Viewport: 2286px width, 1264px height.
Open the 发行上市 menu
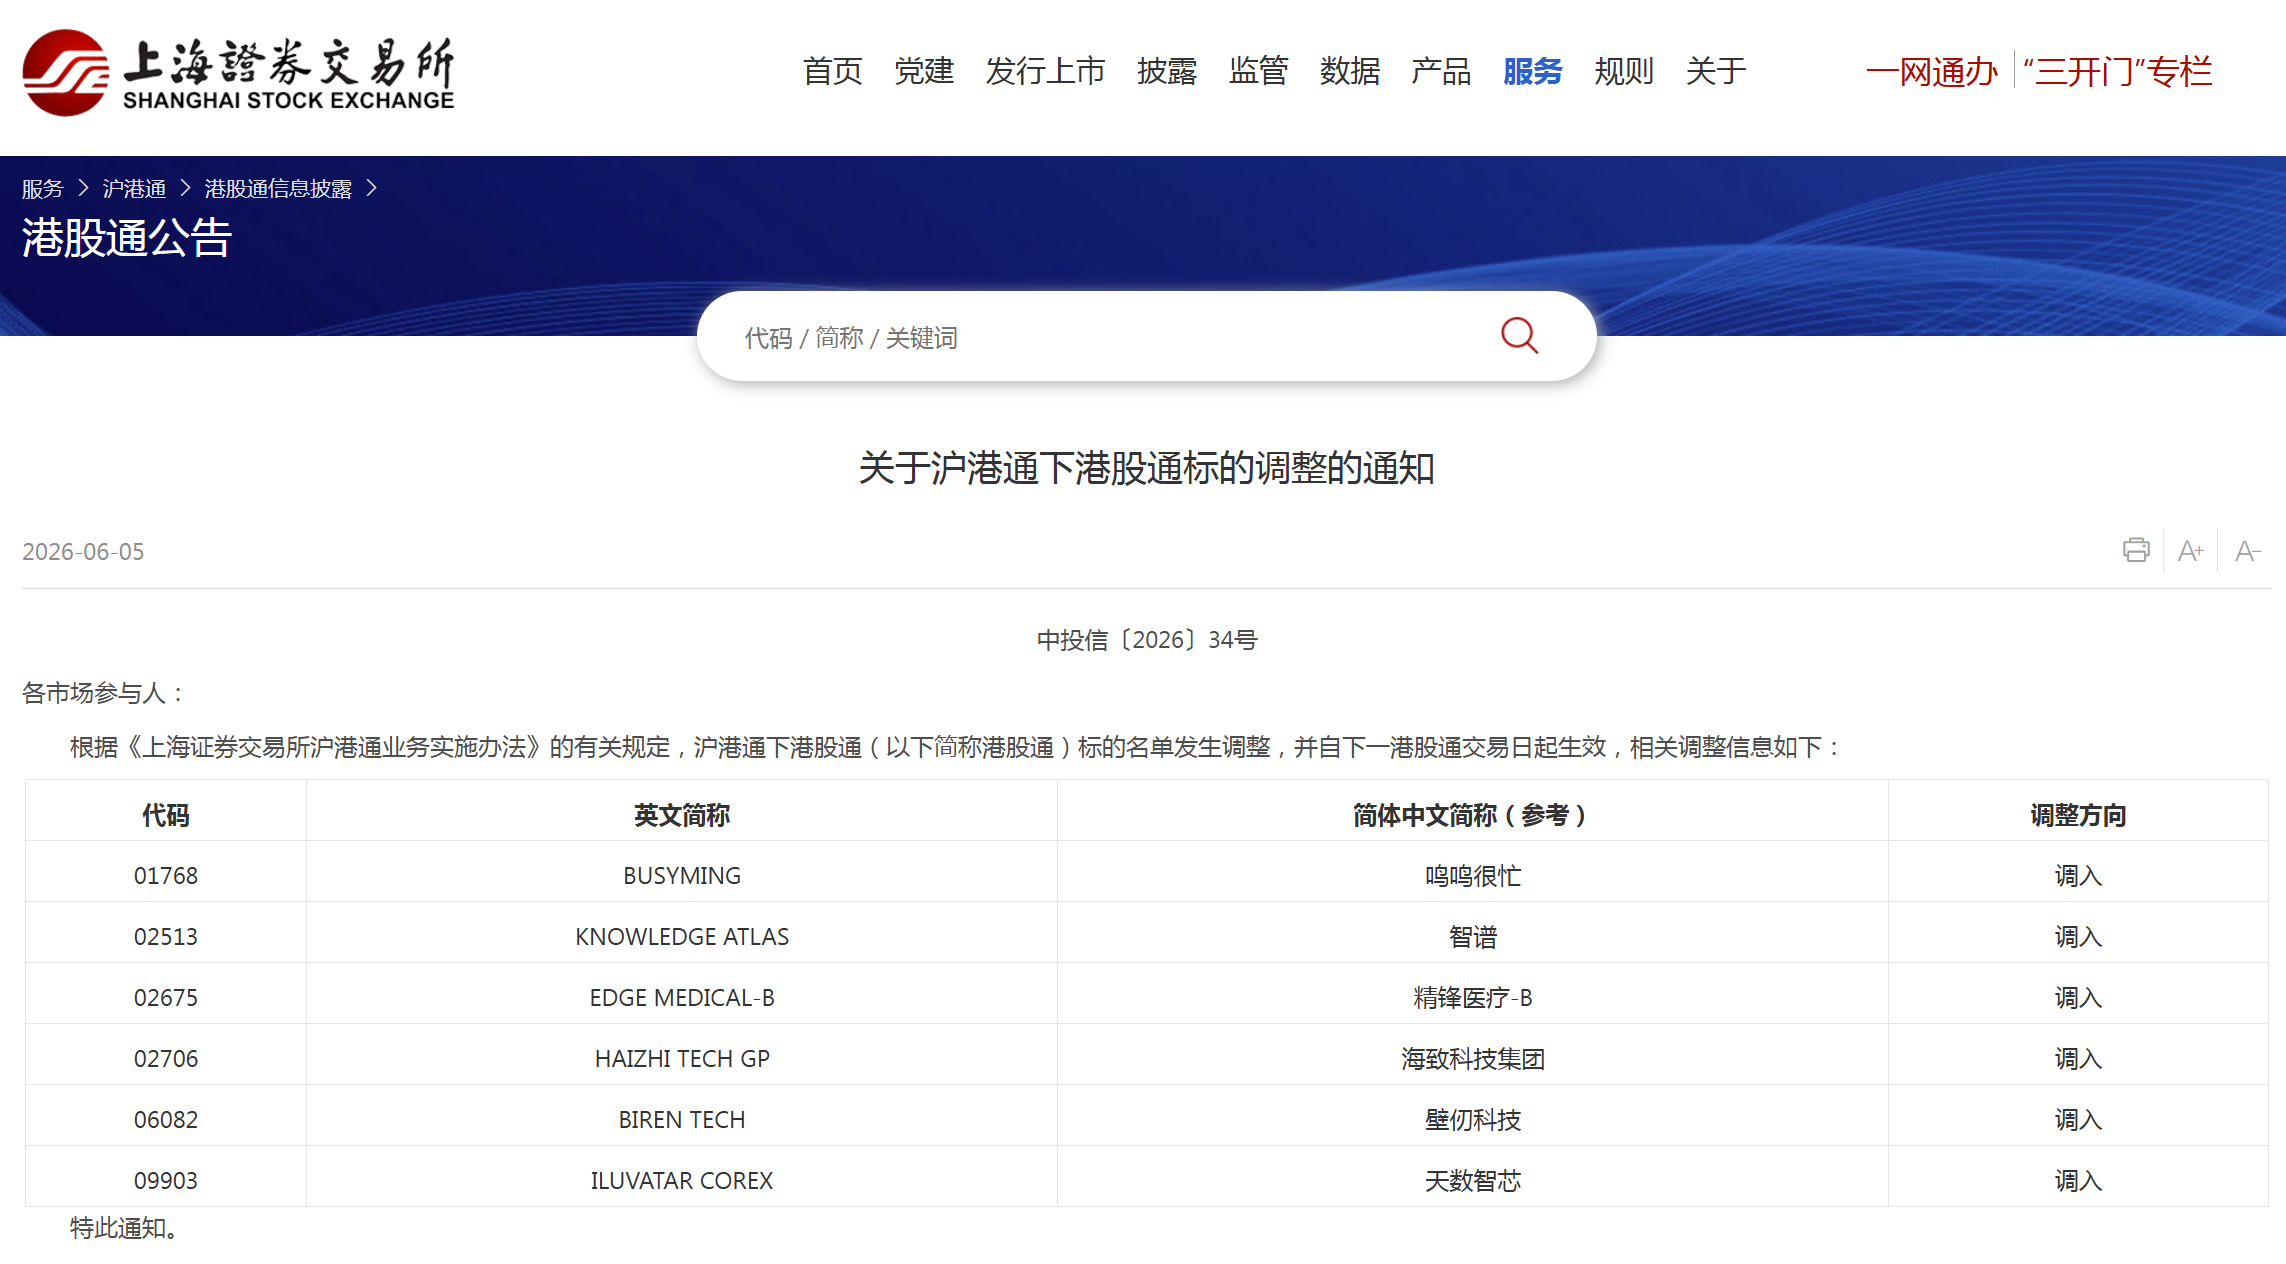coord(1045,71)
